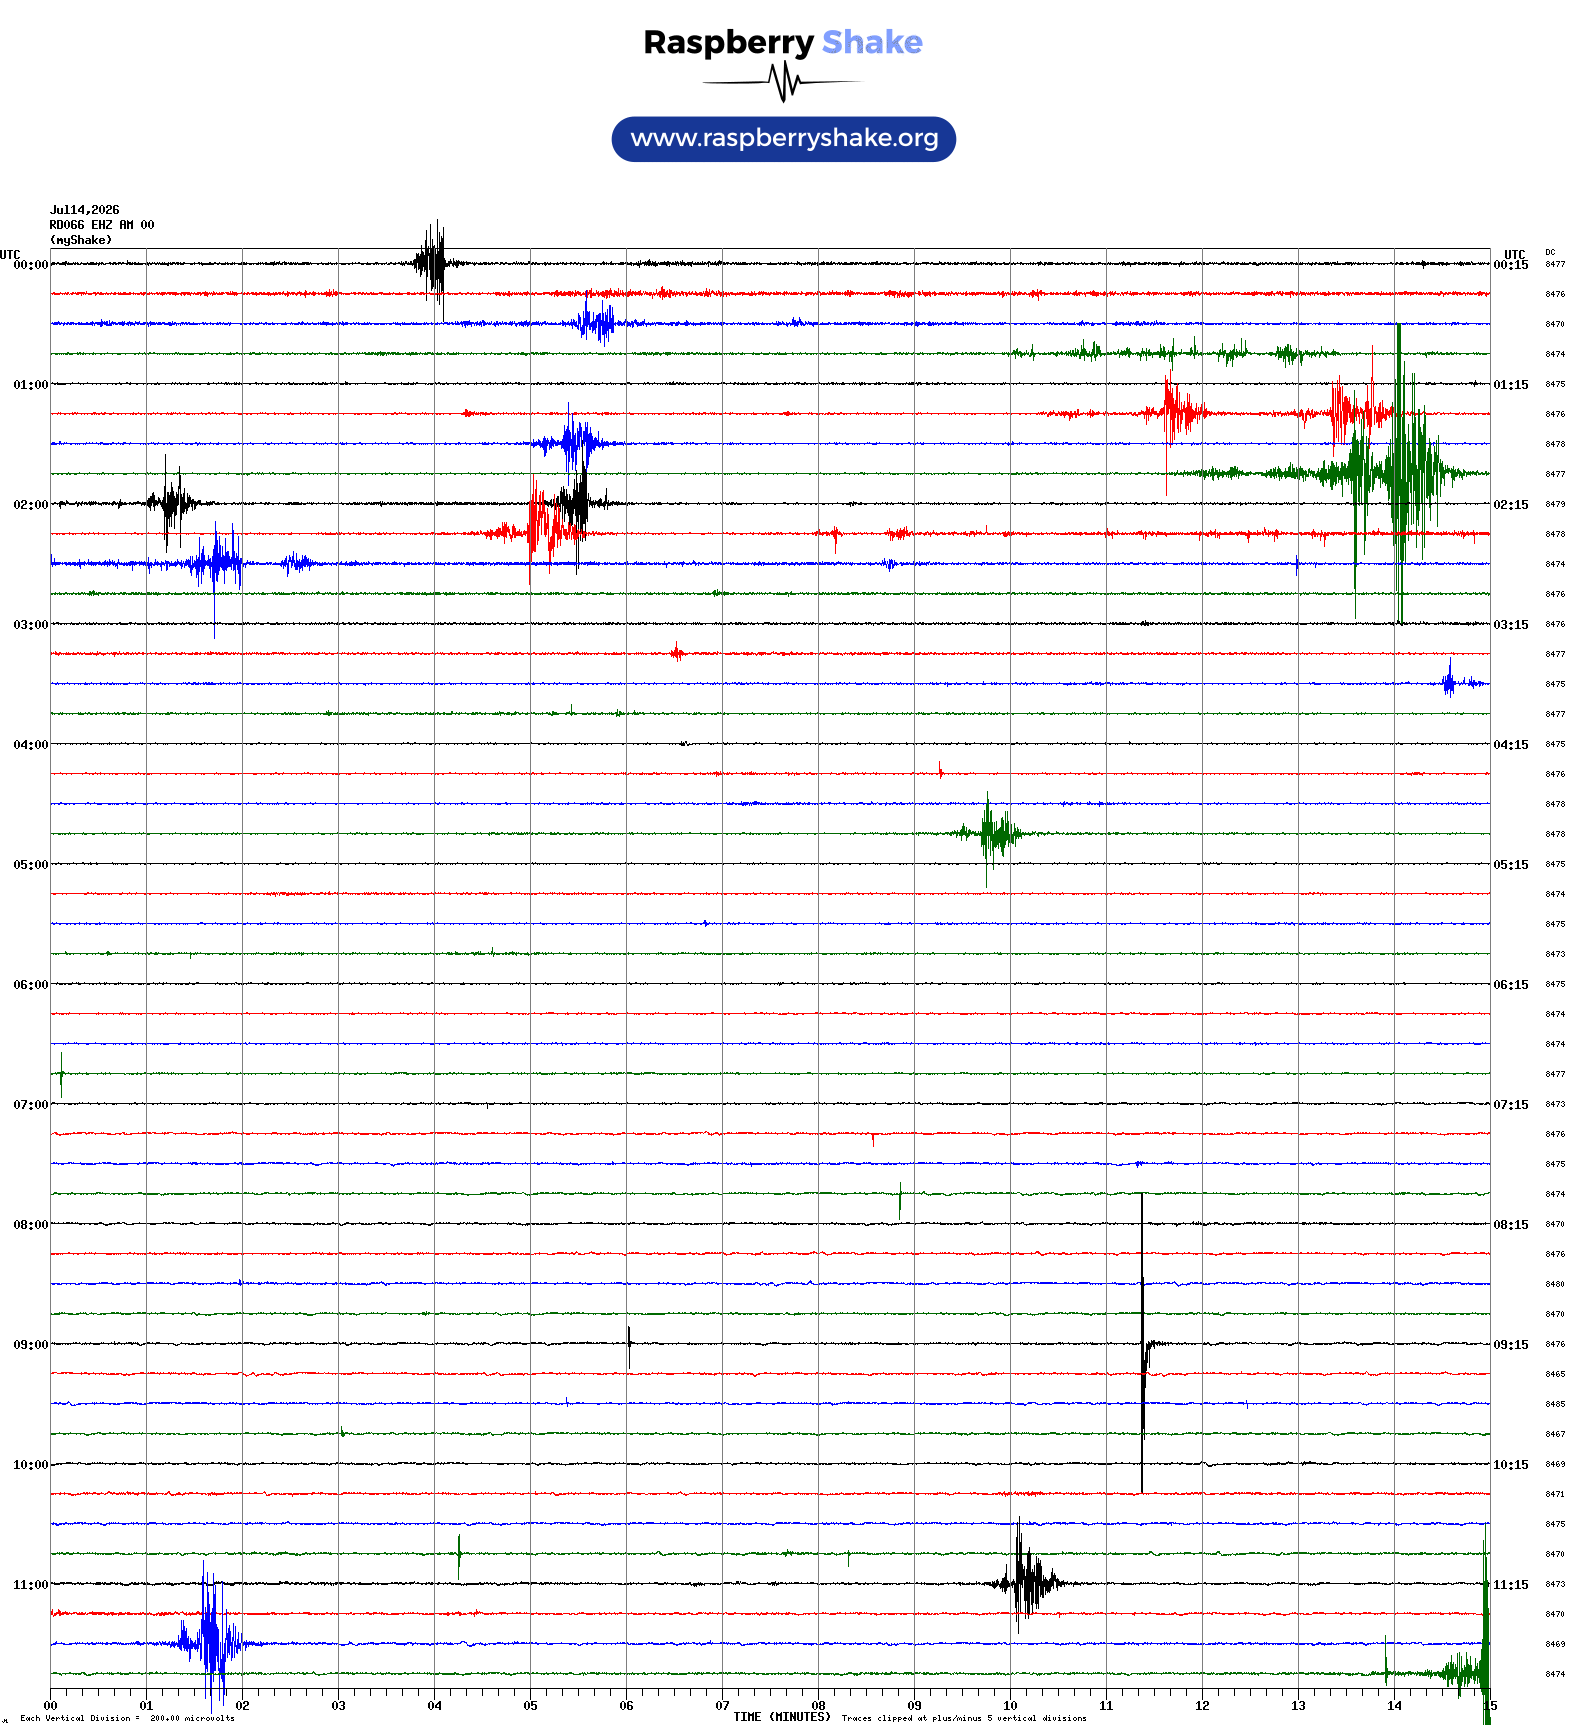Click the TIME (MINUTES) axis title
1570x1732 pixels.
click(x=782, y=1717)
